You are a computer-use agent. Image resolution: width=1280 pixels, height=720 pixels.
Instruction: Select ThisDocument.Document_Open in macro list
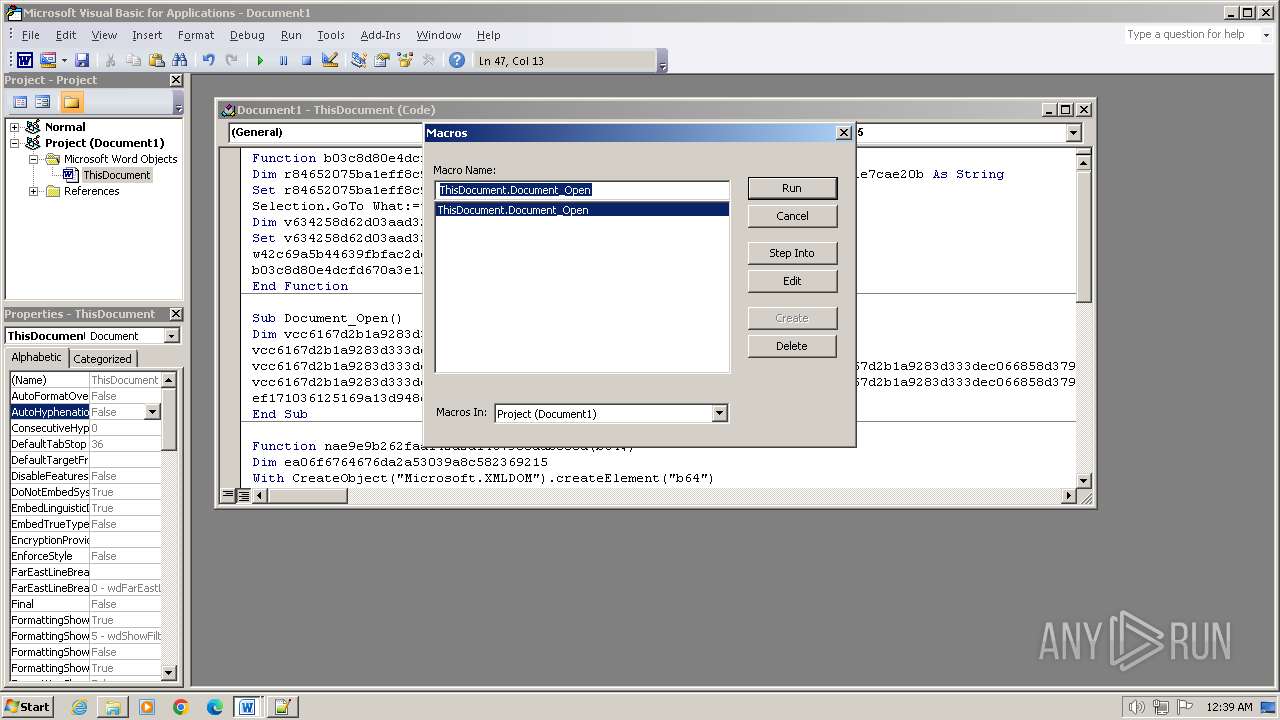click(582, 210)
